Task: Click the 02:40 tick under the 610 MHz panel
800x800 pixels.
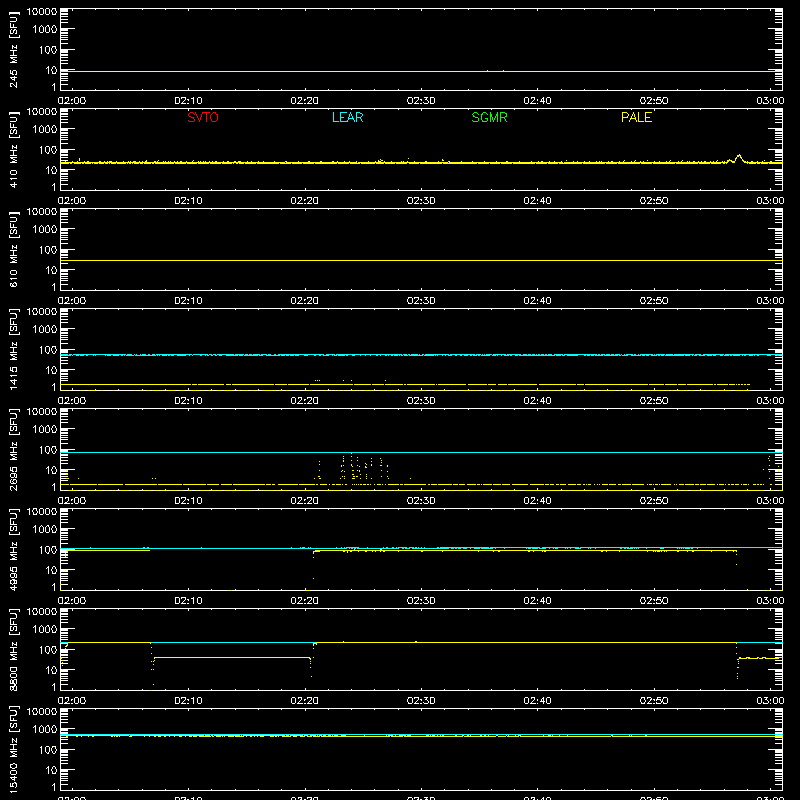Action: [x=537, y=301]
